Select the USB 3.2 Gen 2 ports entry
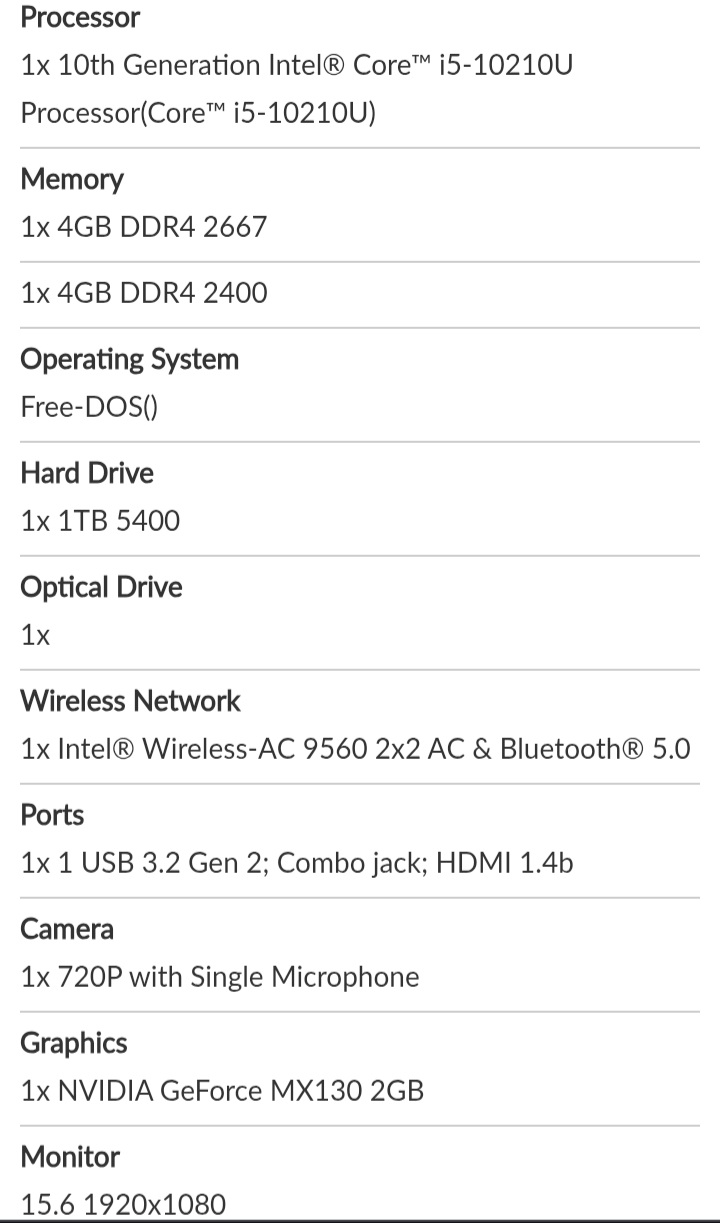This screenshot has height=1223, width=720. (297, 863)
